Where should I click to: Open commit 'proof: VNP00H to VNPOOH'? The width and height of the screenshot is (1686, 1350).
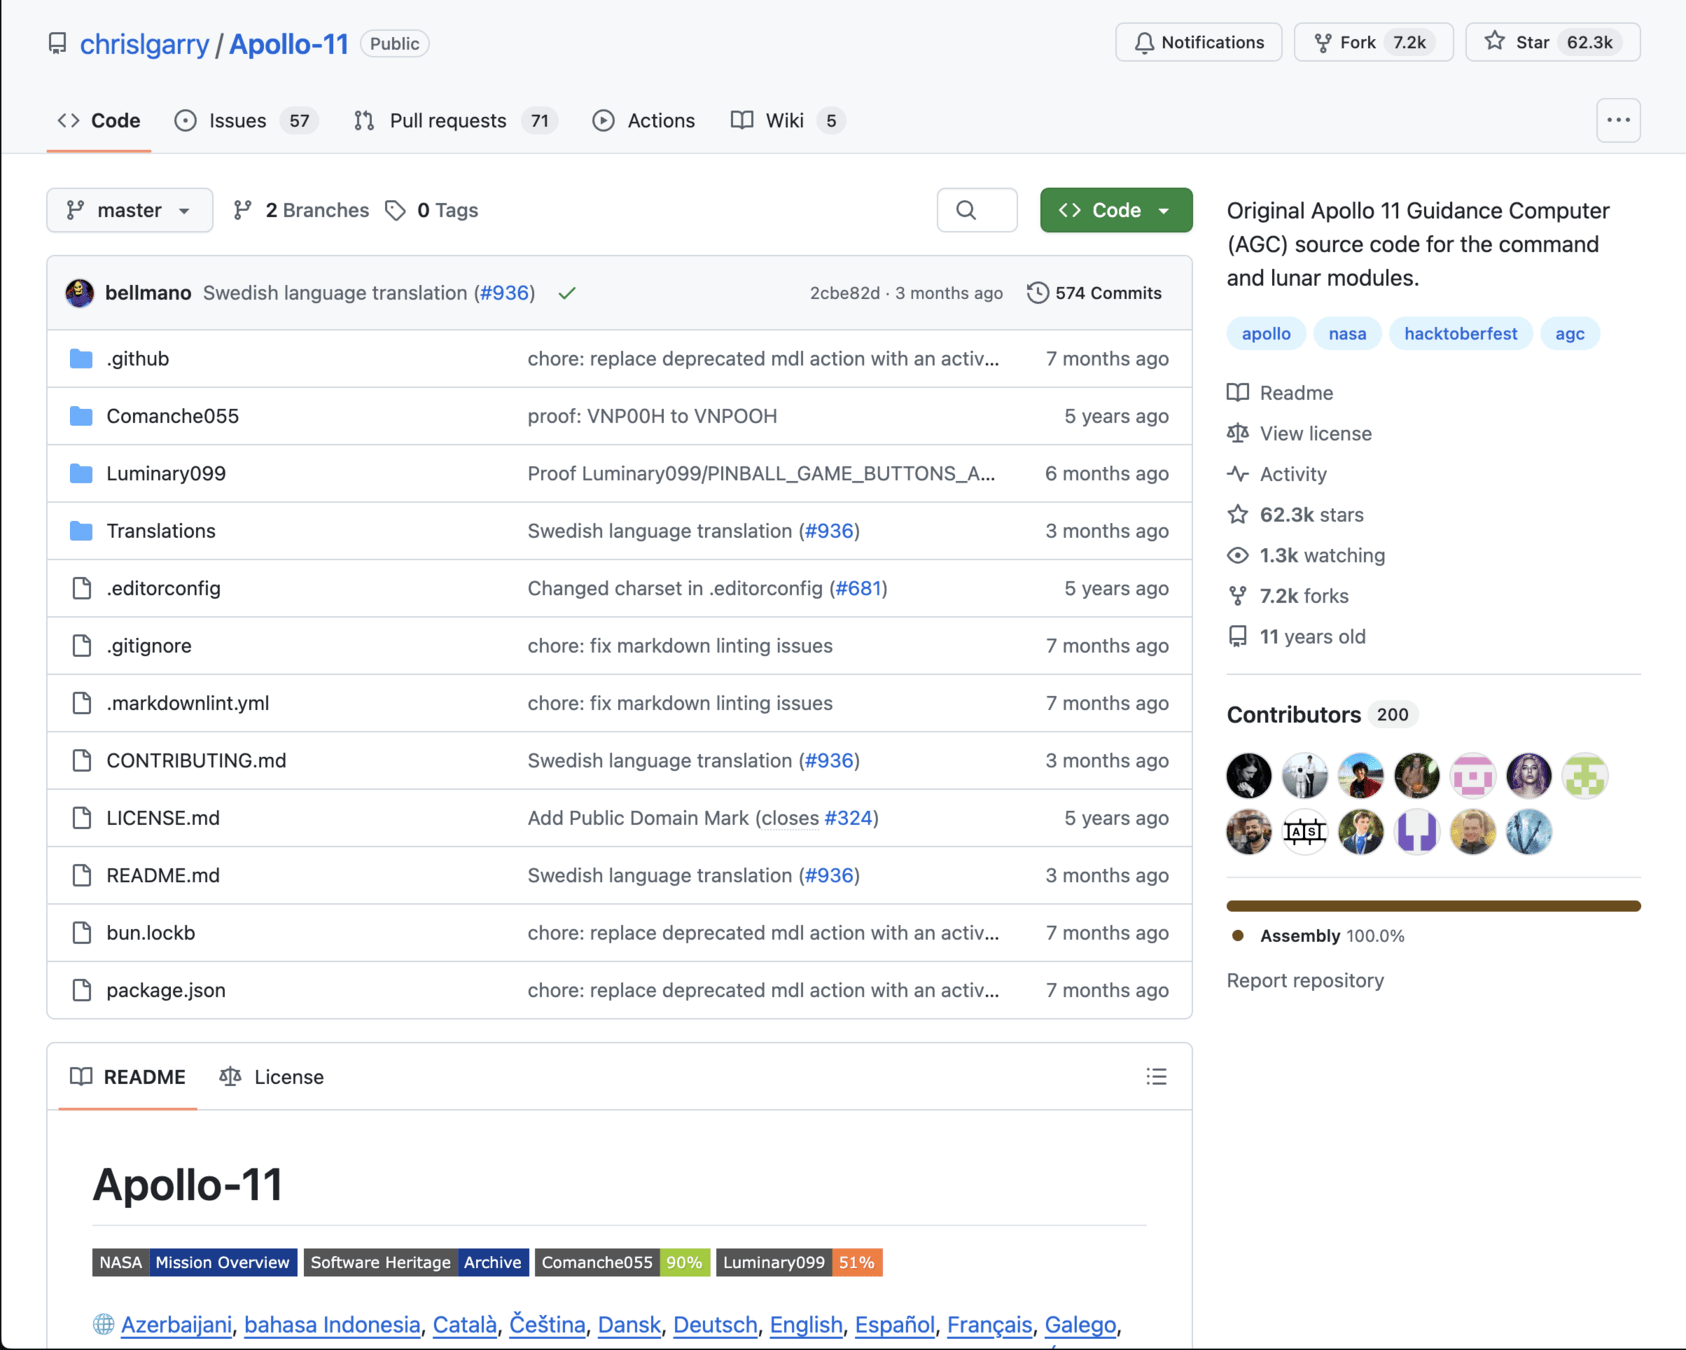coord(652,416)
